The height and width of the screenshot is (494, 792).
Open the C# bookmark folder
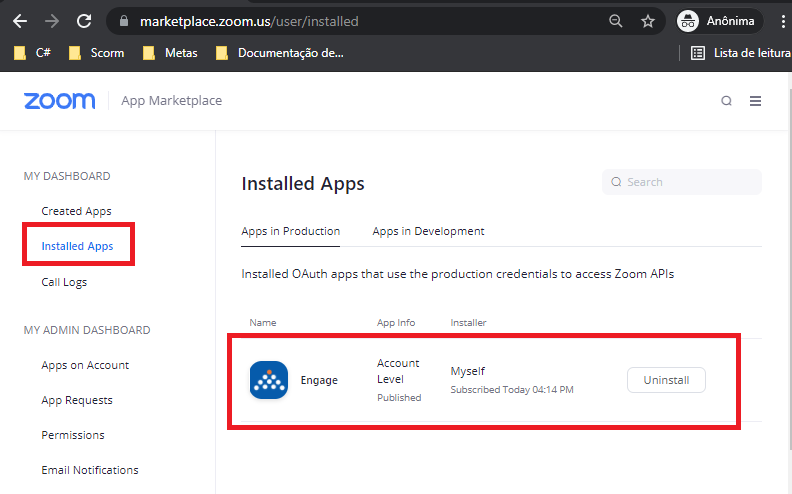point(32,53)
